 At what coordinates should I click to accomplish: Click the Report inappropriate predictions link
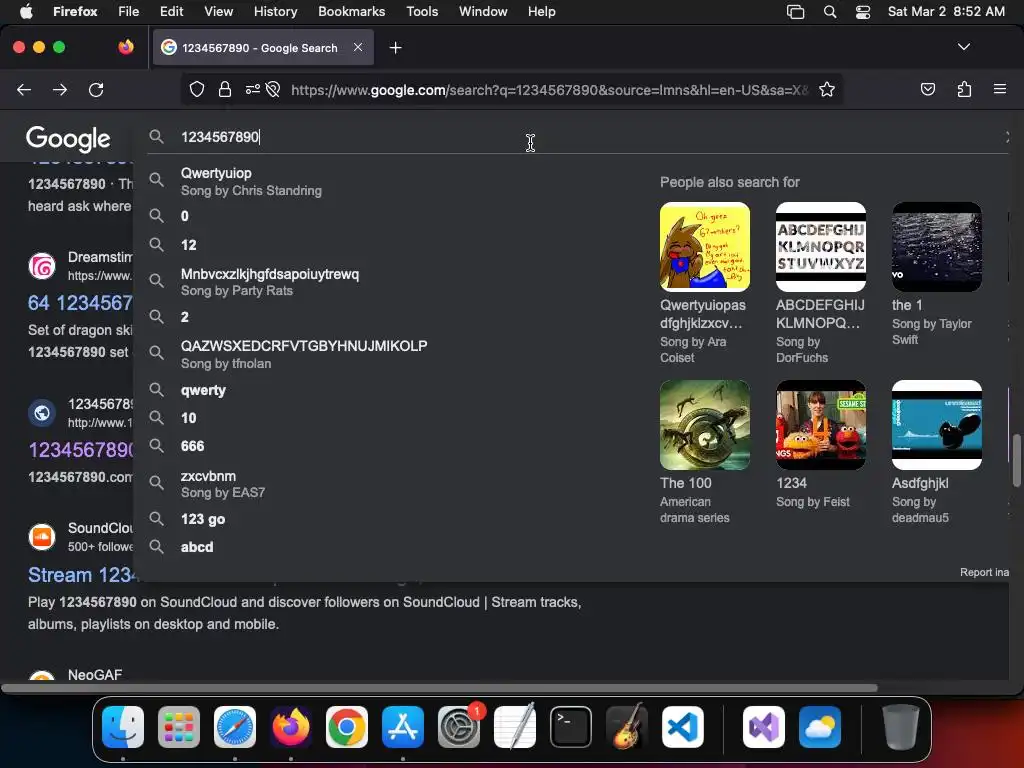coord(984,572)
